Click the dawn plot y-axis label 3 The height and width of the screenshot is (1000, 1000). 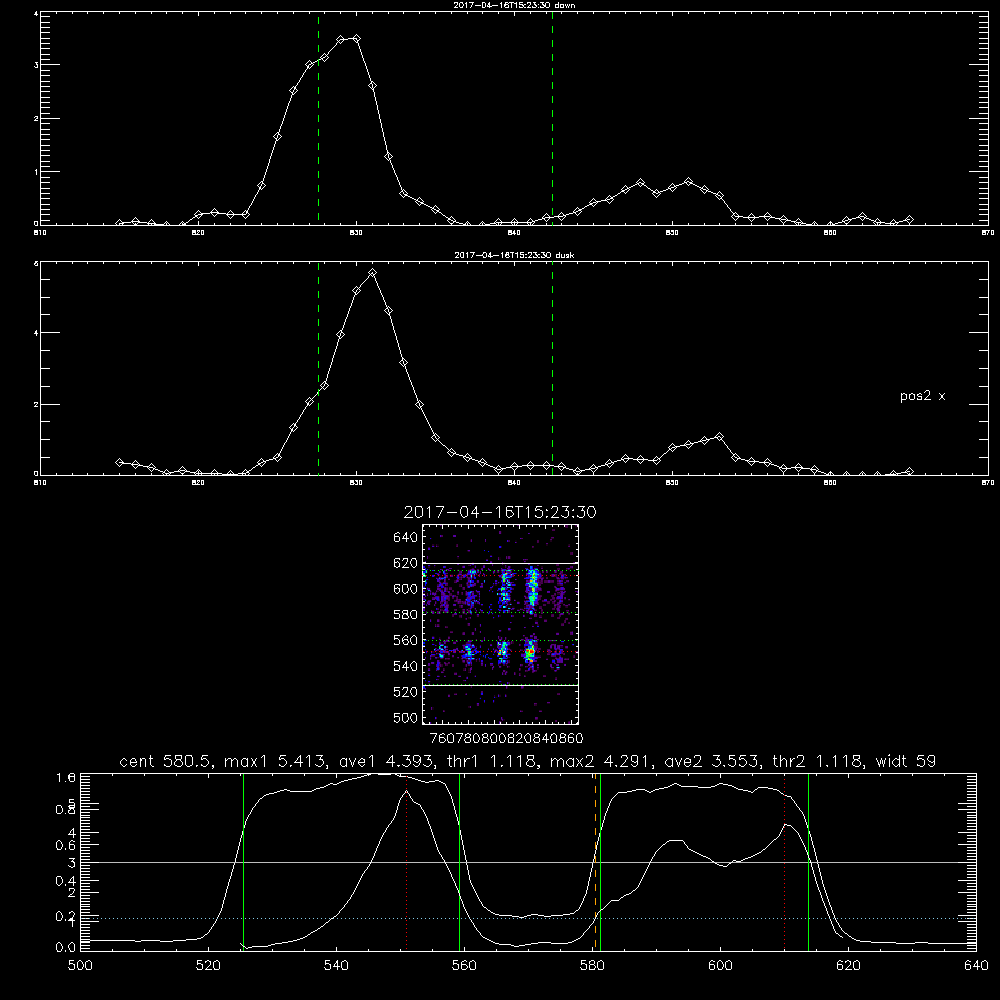pyautogui.click(x=36, y=65)
